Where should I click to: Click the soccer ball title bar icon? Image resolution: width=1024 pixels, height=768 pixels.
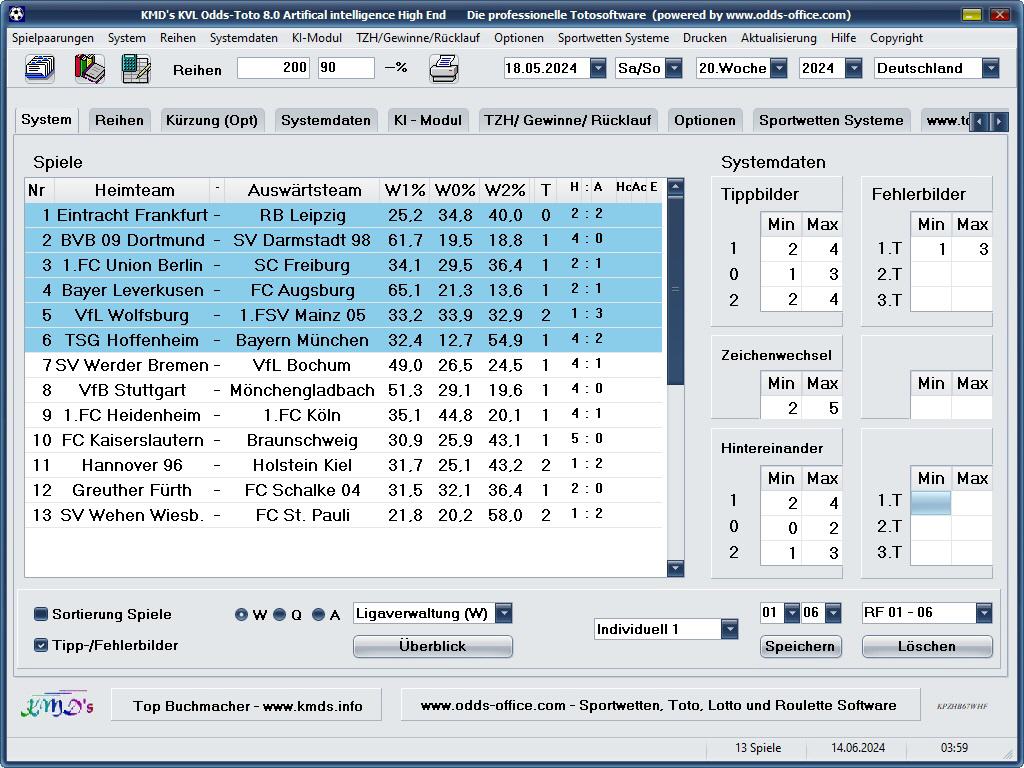pyautogui.click(x=16, y=14)
